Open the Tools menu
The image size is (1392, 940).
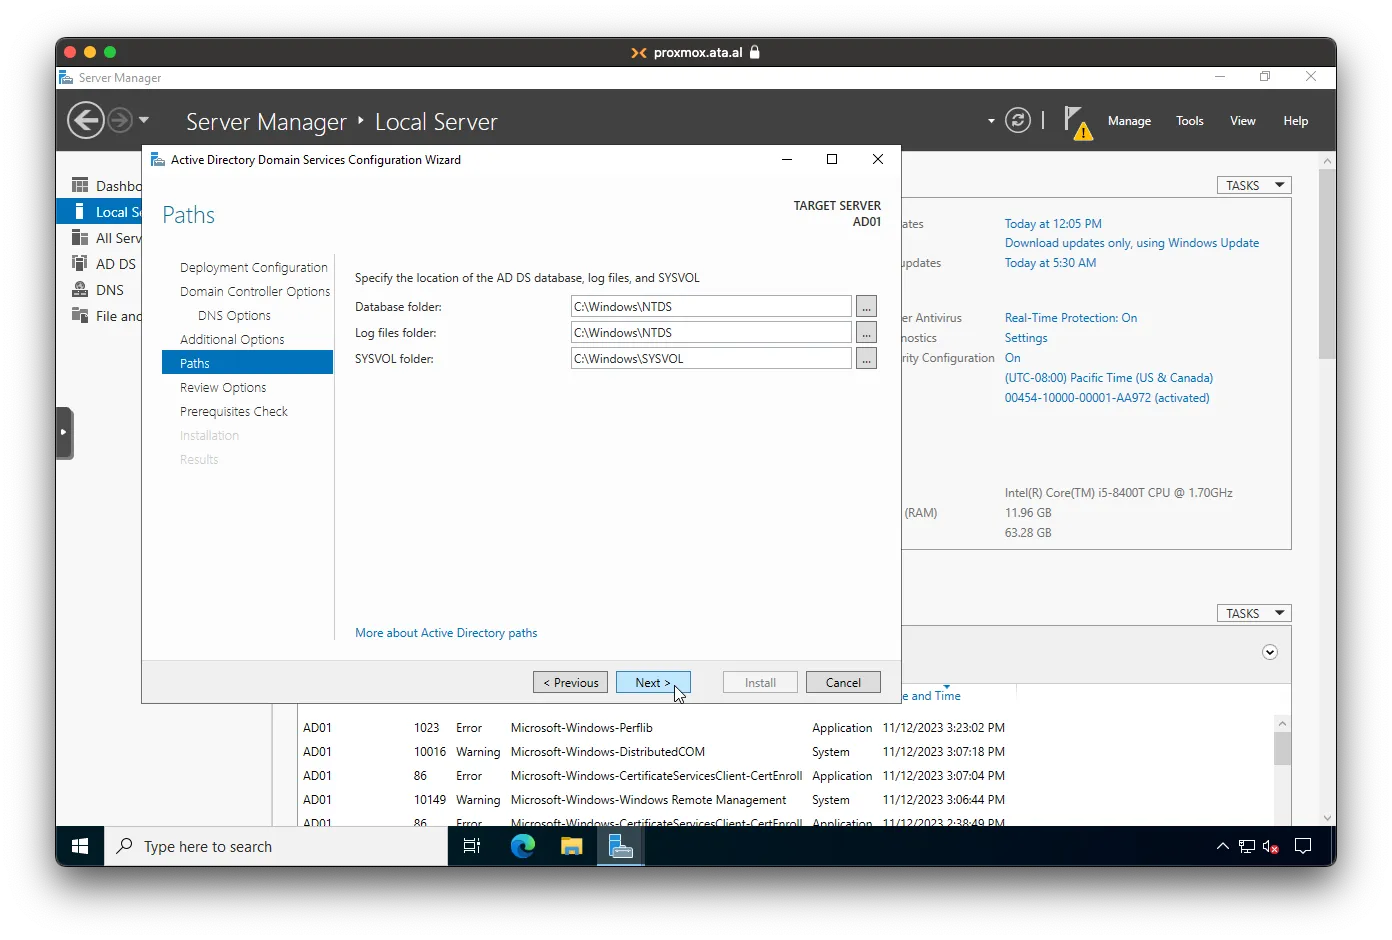[x=1189, y=121]
